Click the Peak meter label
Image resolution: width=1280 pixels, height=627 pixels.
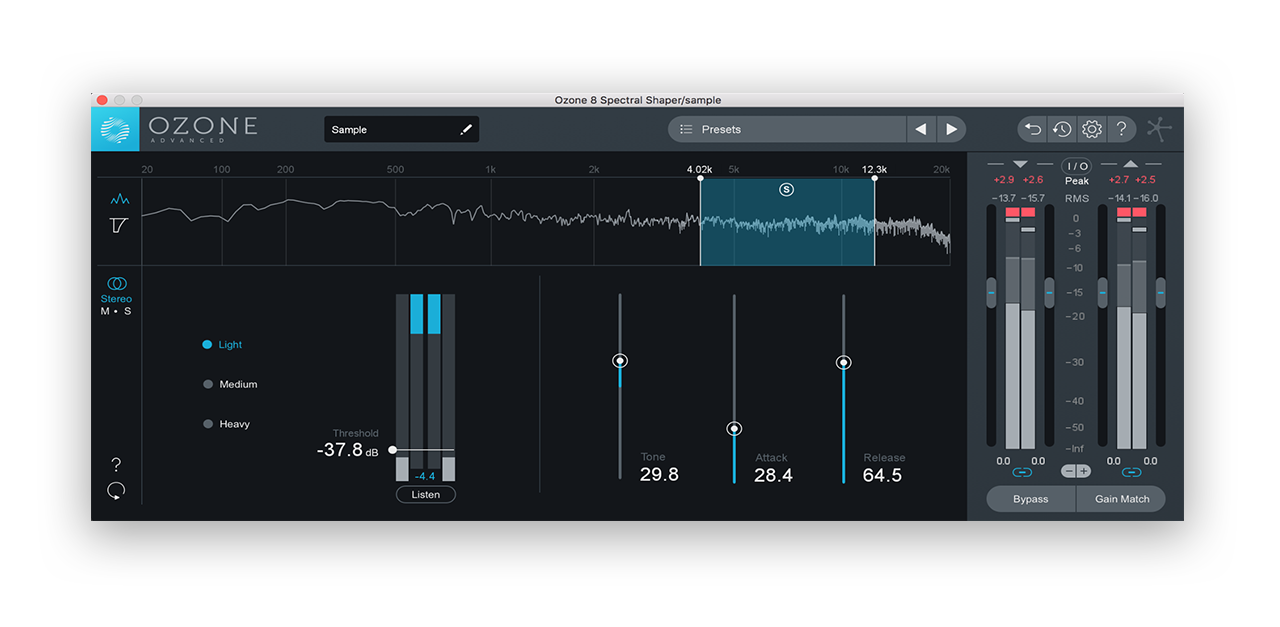[1077, 181]
